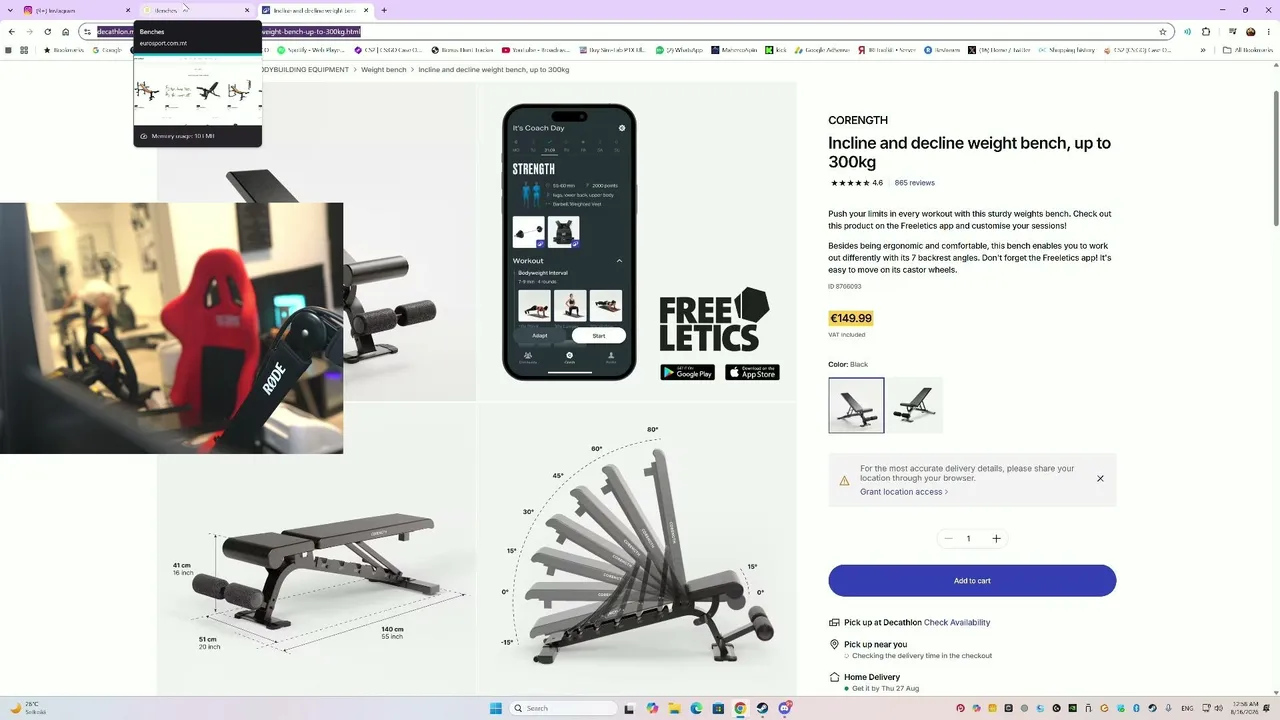This screenshot has height=720, width=1280.
Task: Select the second bench color thumbnail
Action: coord(915,405)
